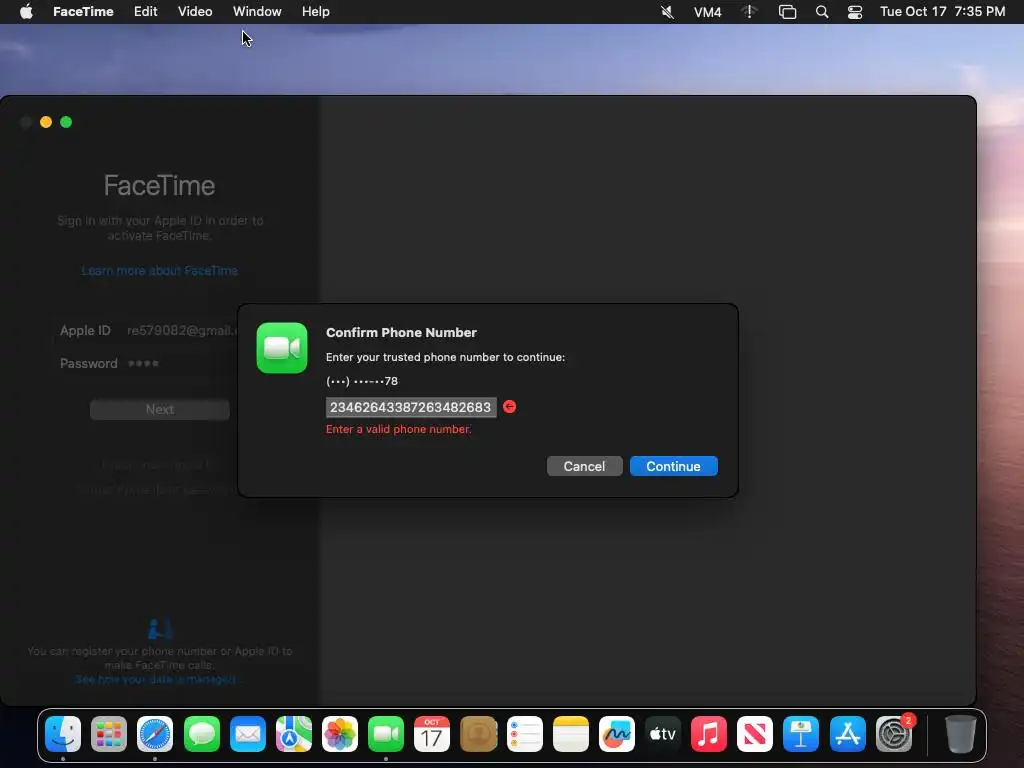
Task: Open Spotlight search in the menu bar
Action: (822, 12)
